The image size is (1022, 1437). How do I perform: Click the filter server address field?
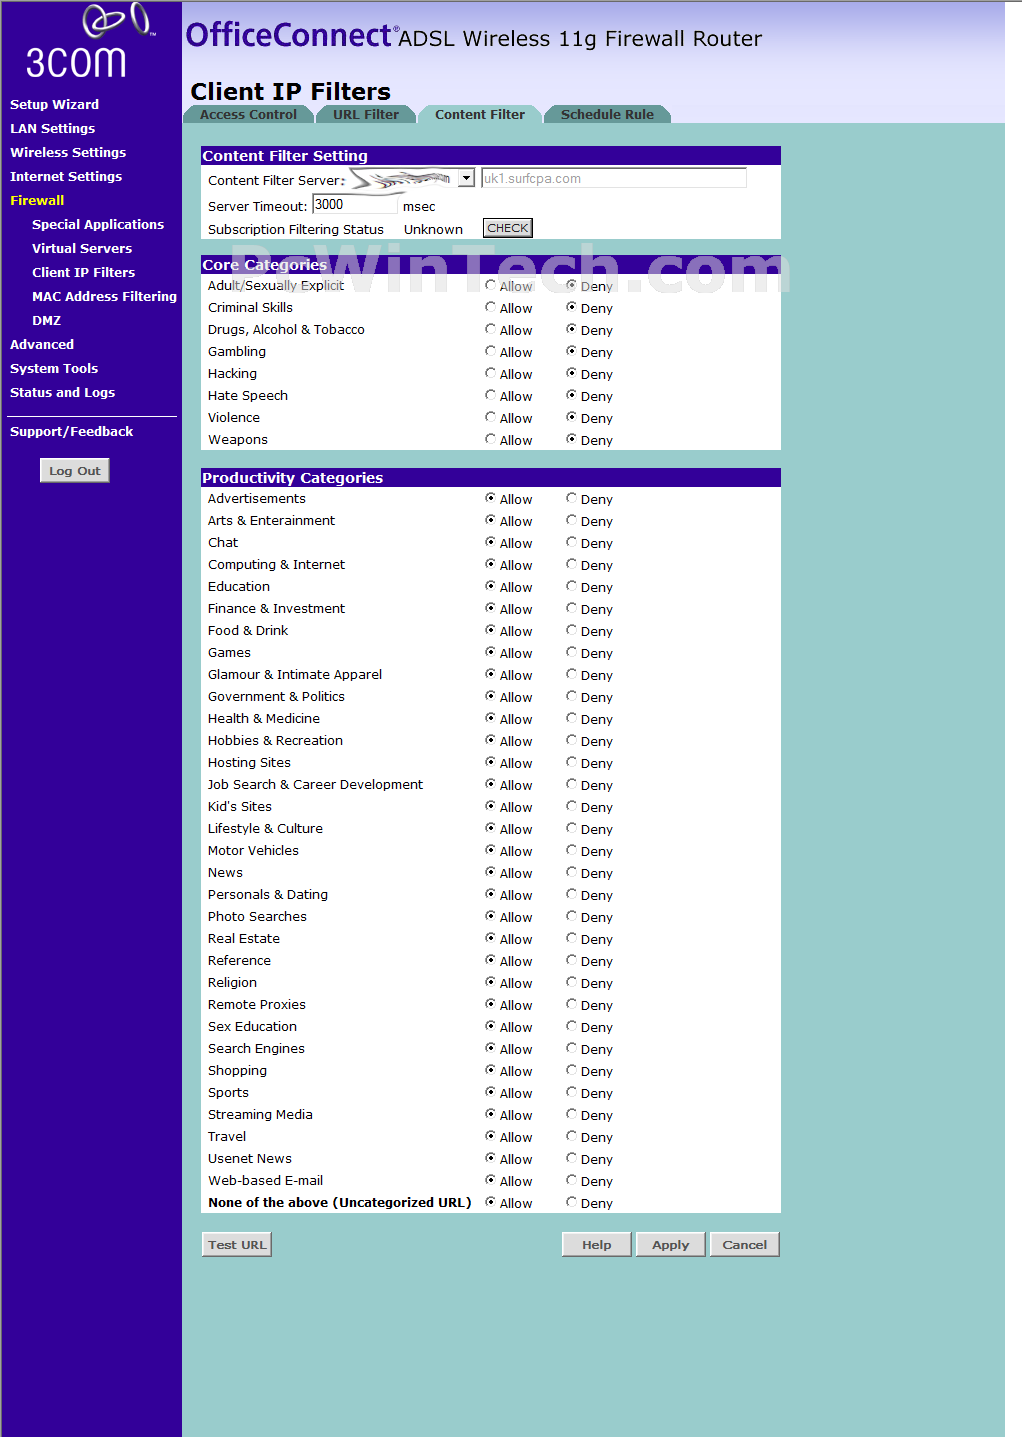pos(614,178)
